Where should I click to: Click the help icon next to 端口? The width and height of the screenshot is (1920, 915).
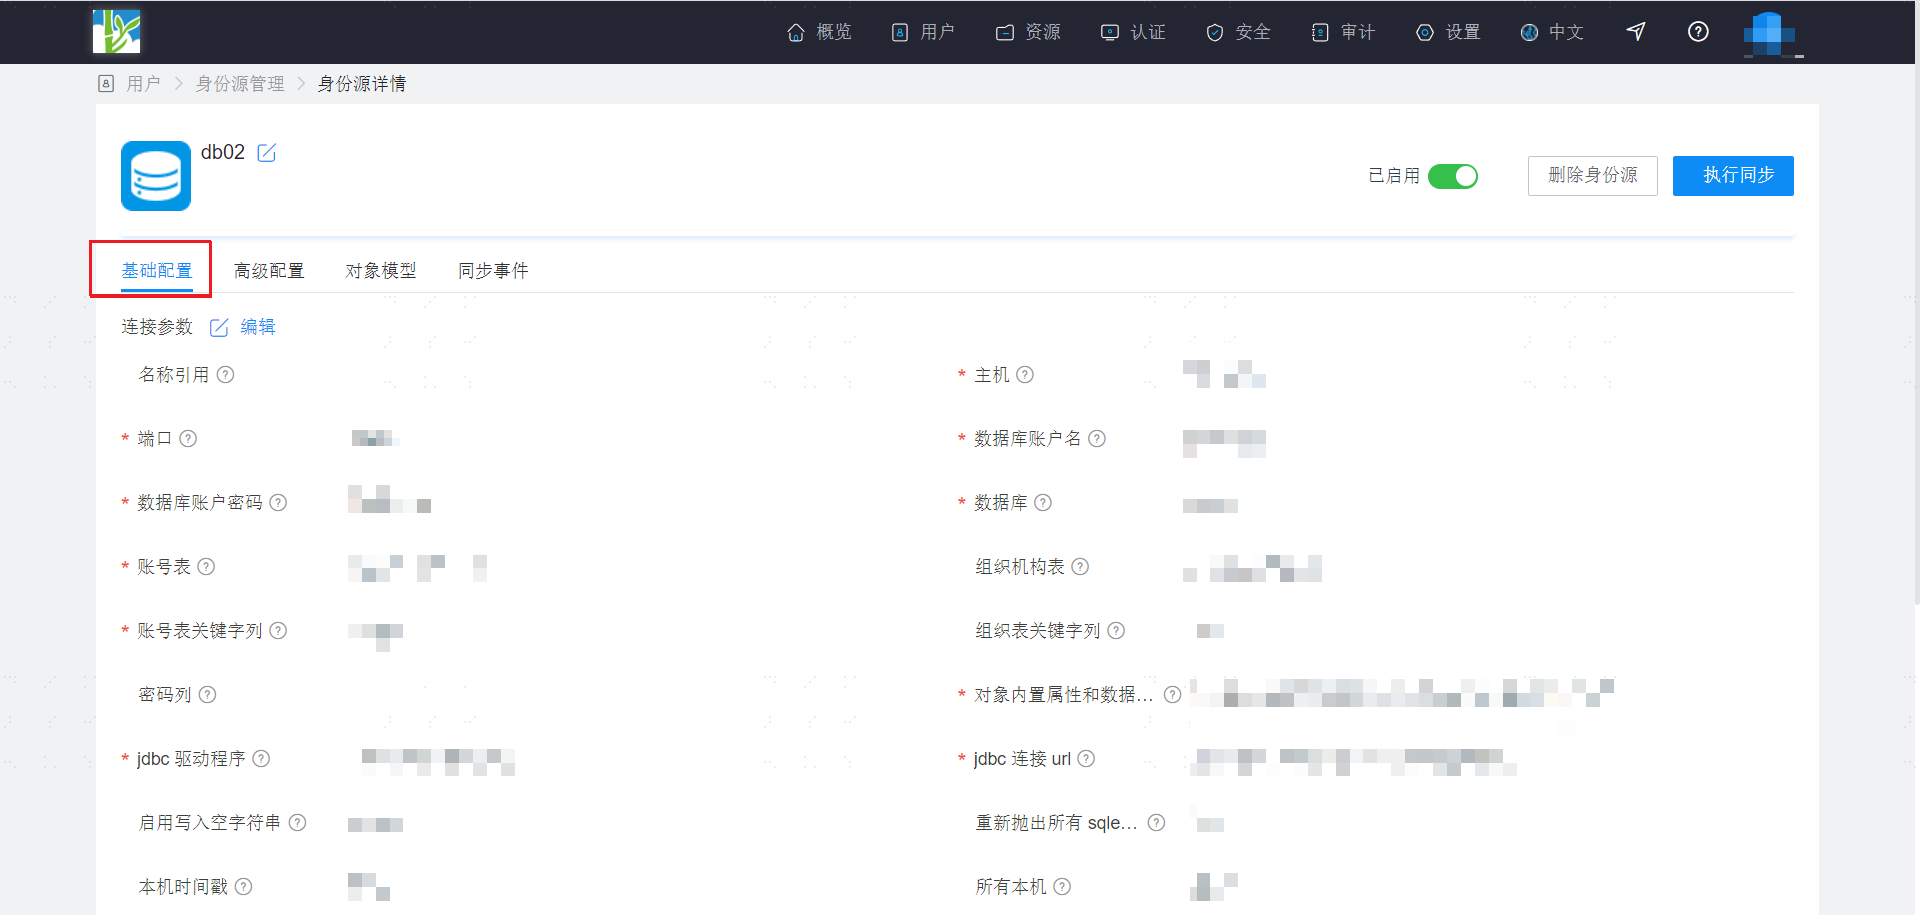188,439
